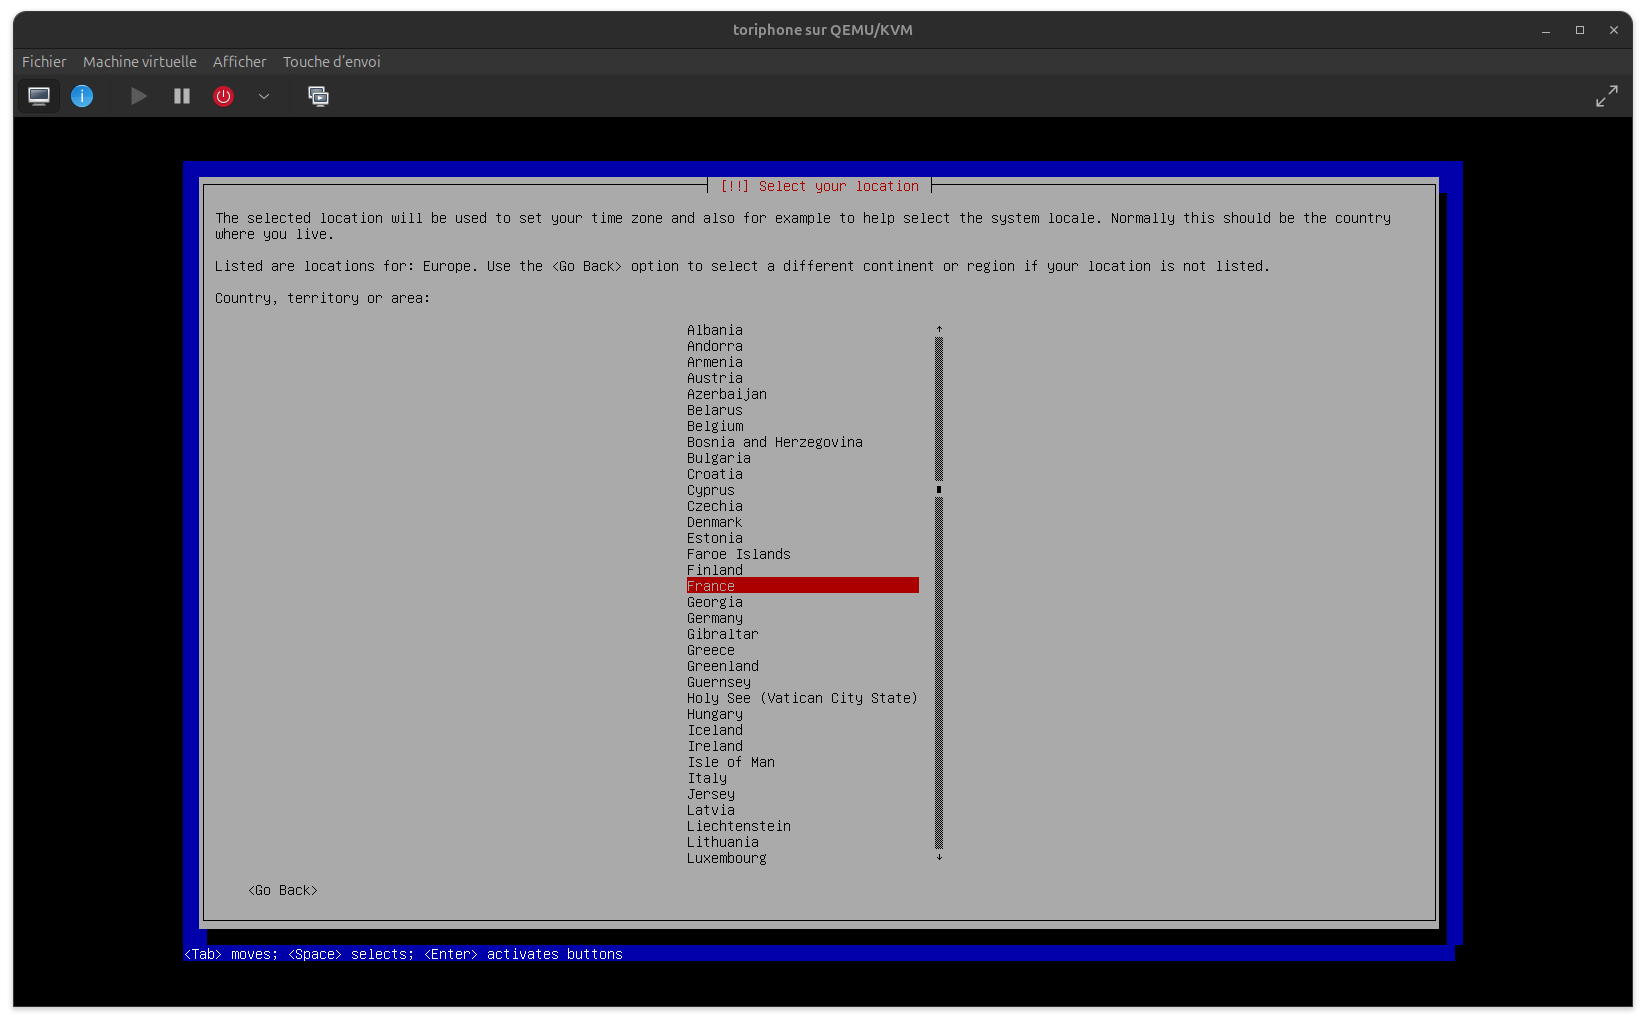Viewport: 1646px width, 1023px height.
Task: Toggle fullscreen view of the console
Action: (x=1606, y=96)
